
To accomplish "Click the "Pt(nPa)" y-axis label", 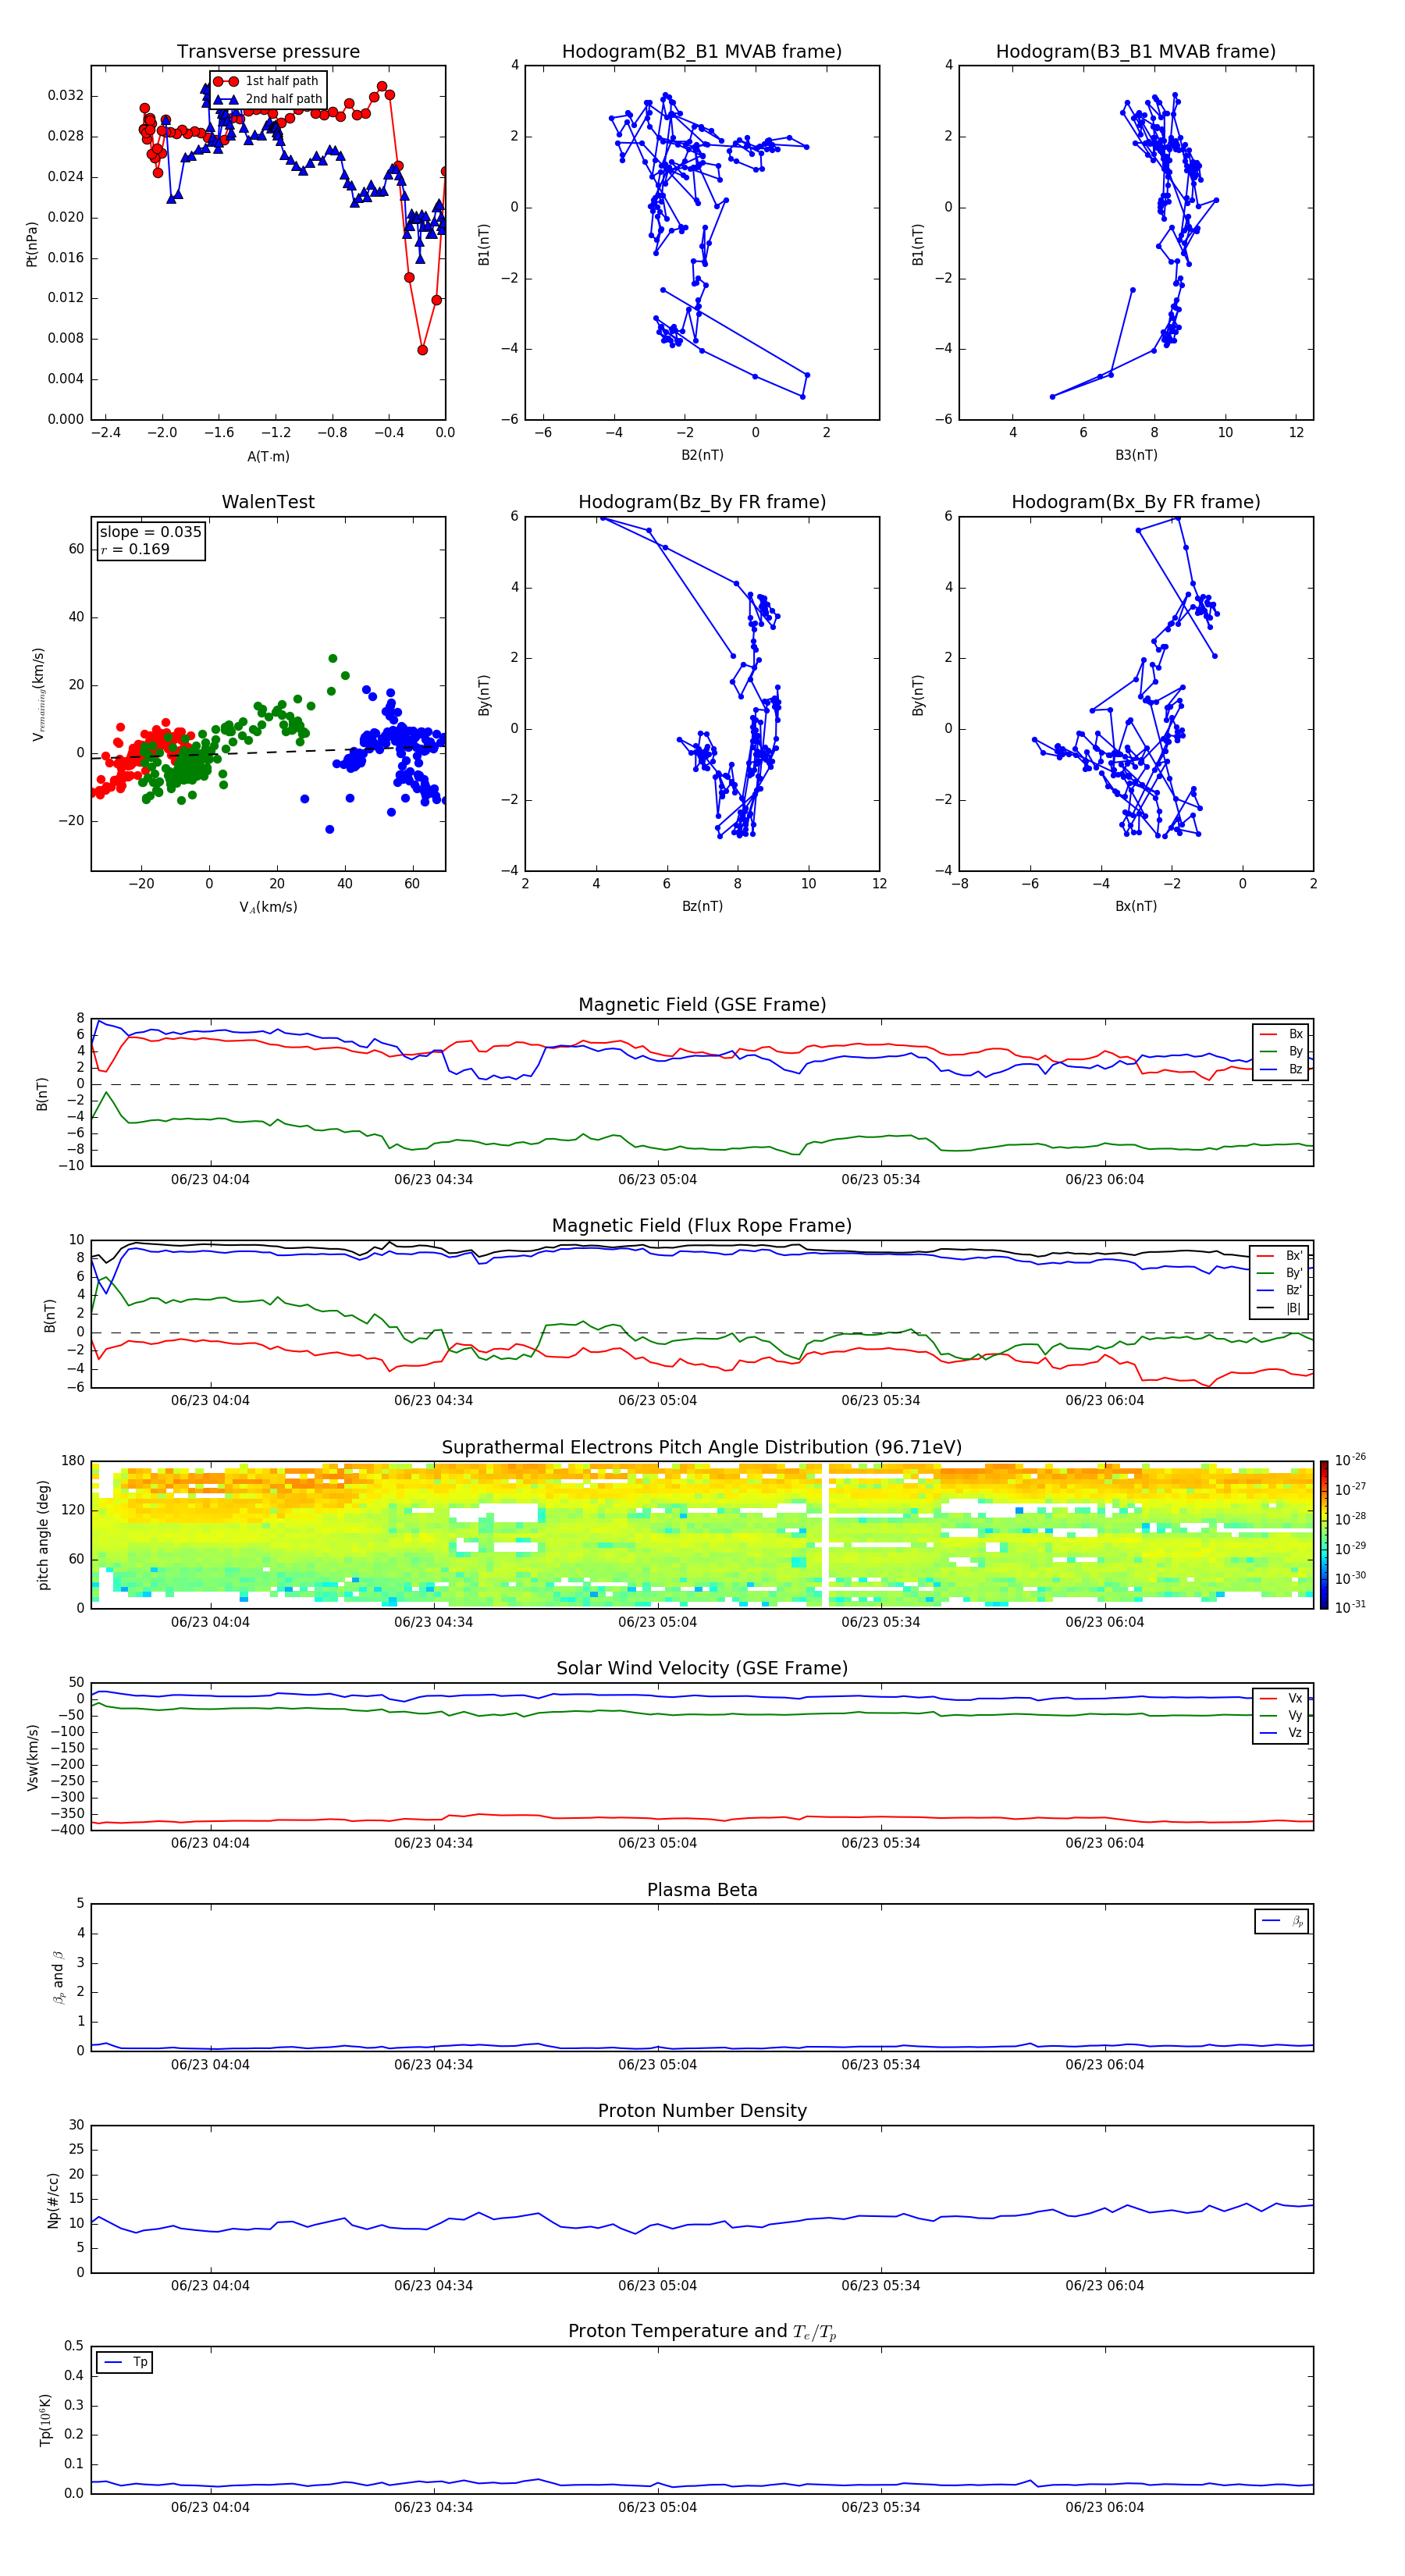I will click(32, 243).
